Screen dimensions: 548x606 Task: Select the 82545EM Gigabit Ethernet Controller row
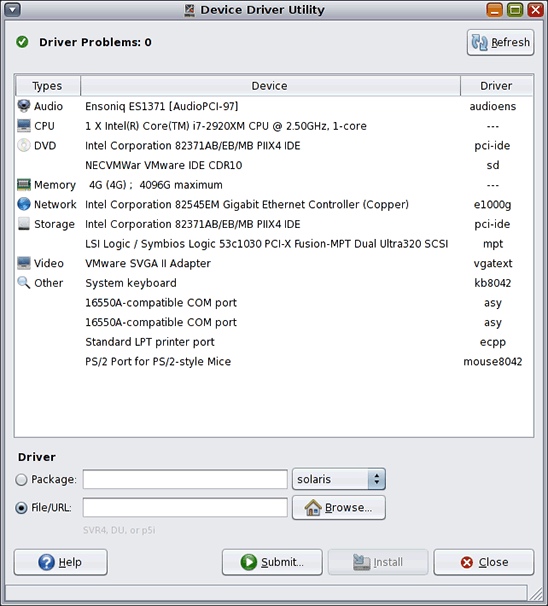[274, 204]
